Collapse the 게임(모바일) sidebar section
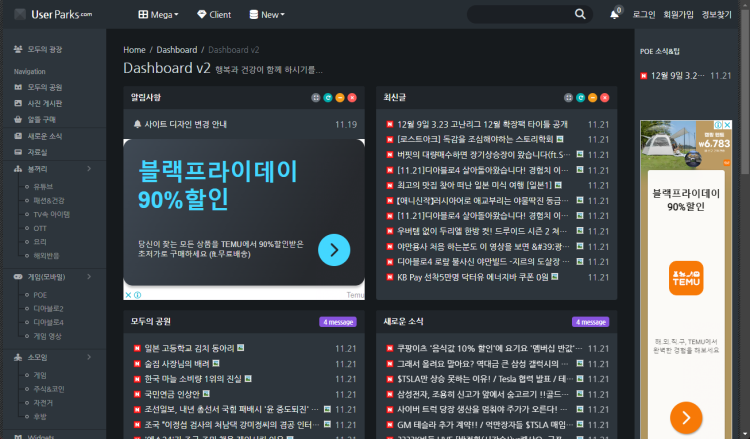750x439 pixels. 89,276
